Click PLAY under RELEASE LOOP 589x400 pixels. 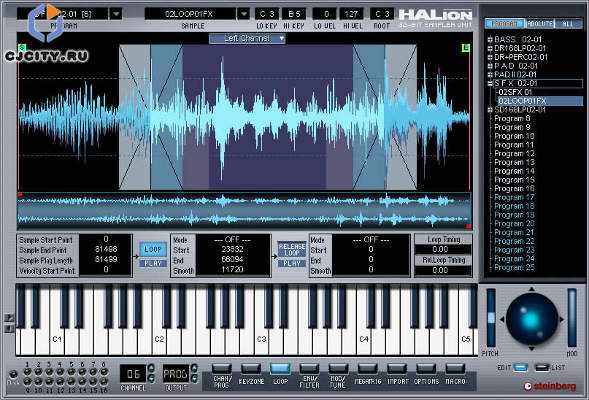tap(292, 263)
